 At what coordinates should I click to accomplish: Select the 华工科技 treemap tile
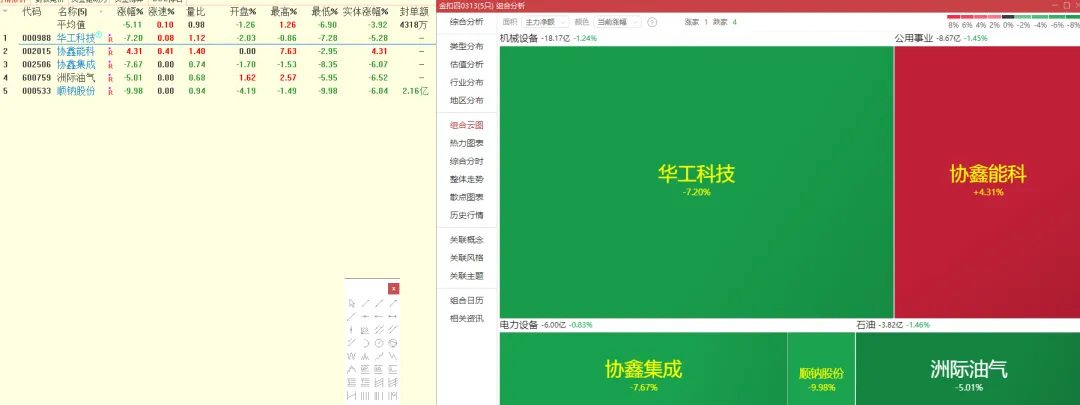click(x=696, y=182)
